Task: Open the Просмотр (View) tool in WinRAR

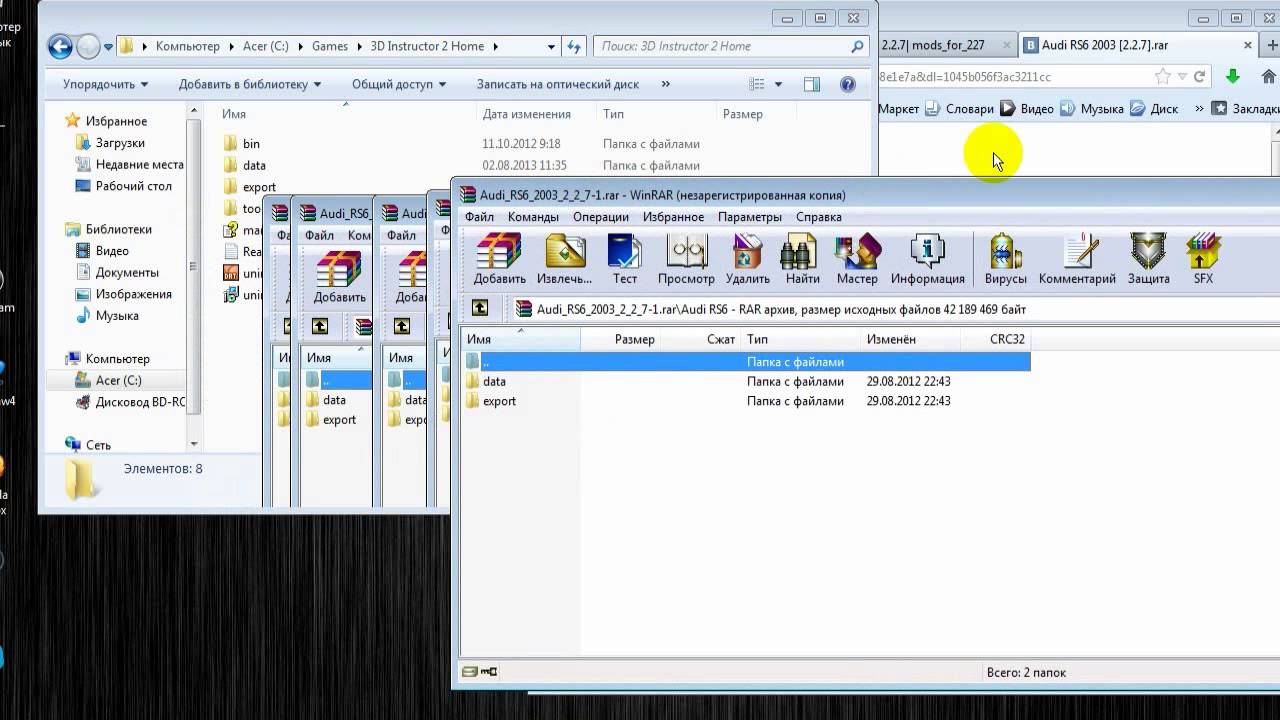Action: pyautogui.click(x=686, y=259)
